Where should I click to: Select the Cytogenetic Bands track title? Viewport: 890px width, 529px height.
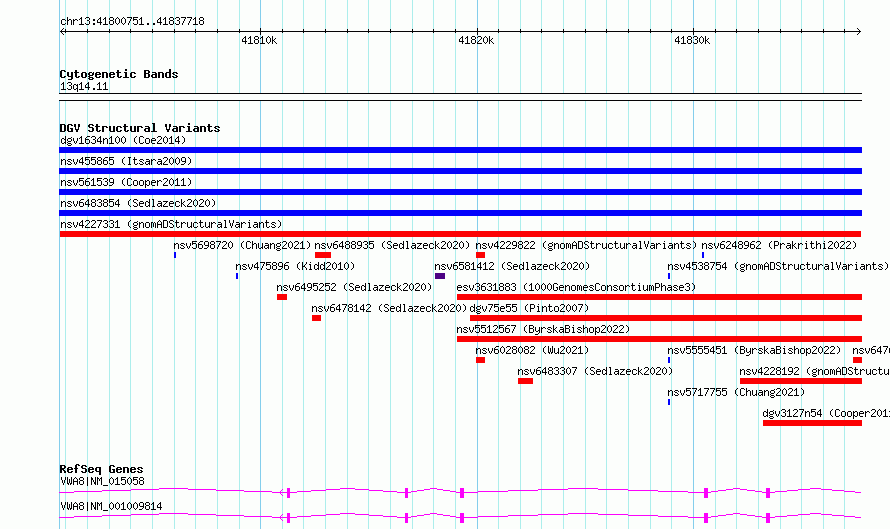pos(119,74)
